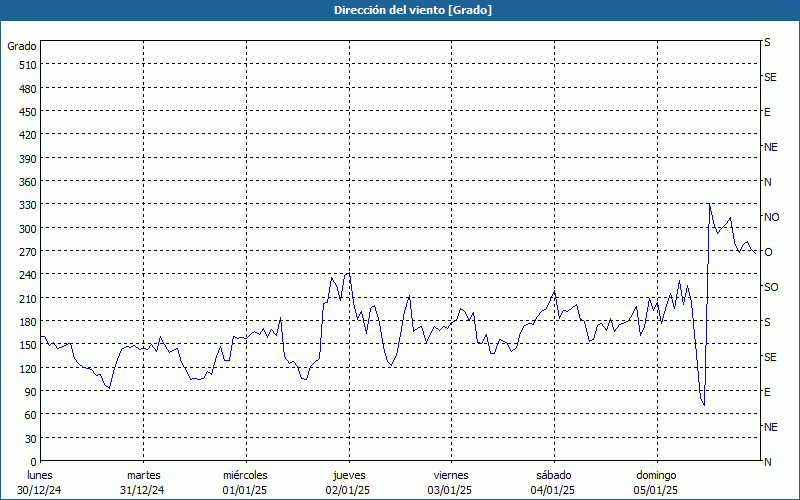
Task: Click the 'sábado' day label
Action: pyautogui.click(x=554, y=475)
